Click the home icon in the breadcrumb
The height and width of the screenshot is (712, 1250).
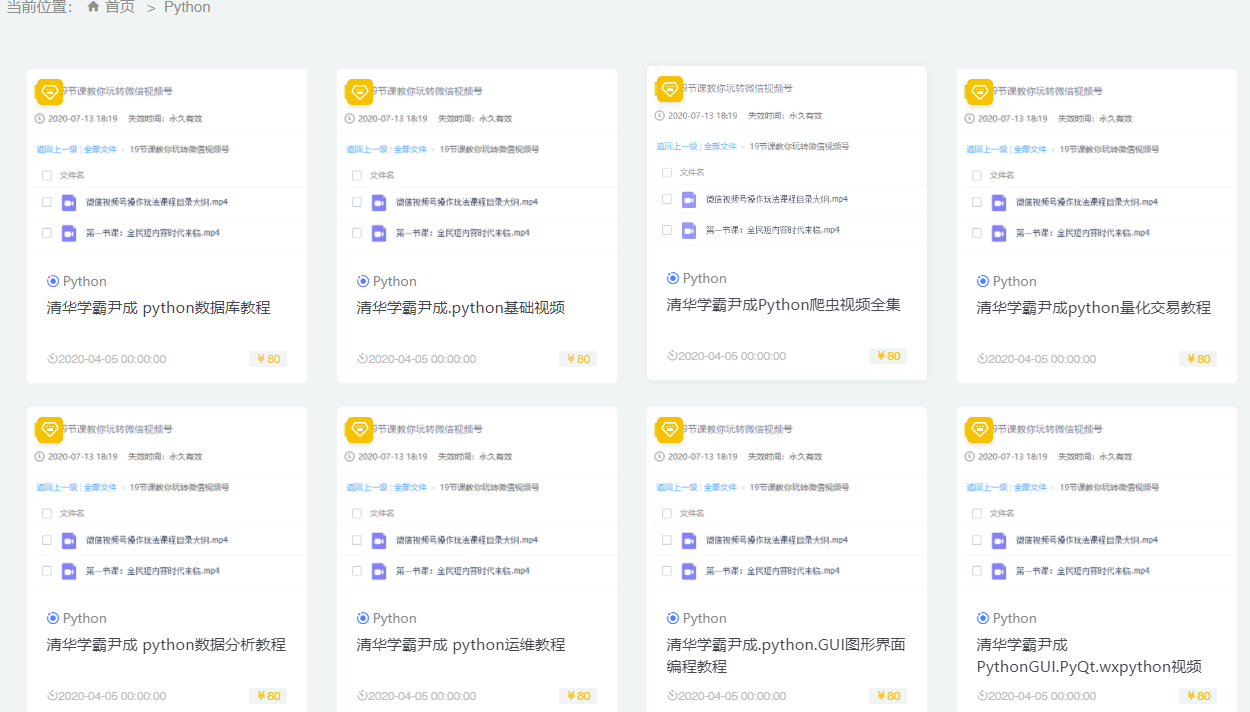click(93, 7)
